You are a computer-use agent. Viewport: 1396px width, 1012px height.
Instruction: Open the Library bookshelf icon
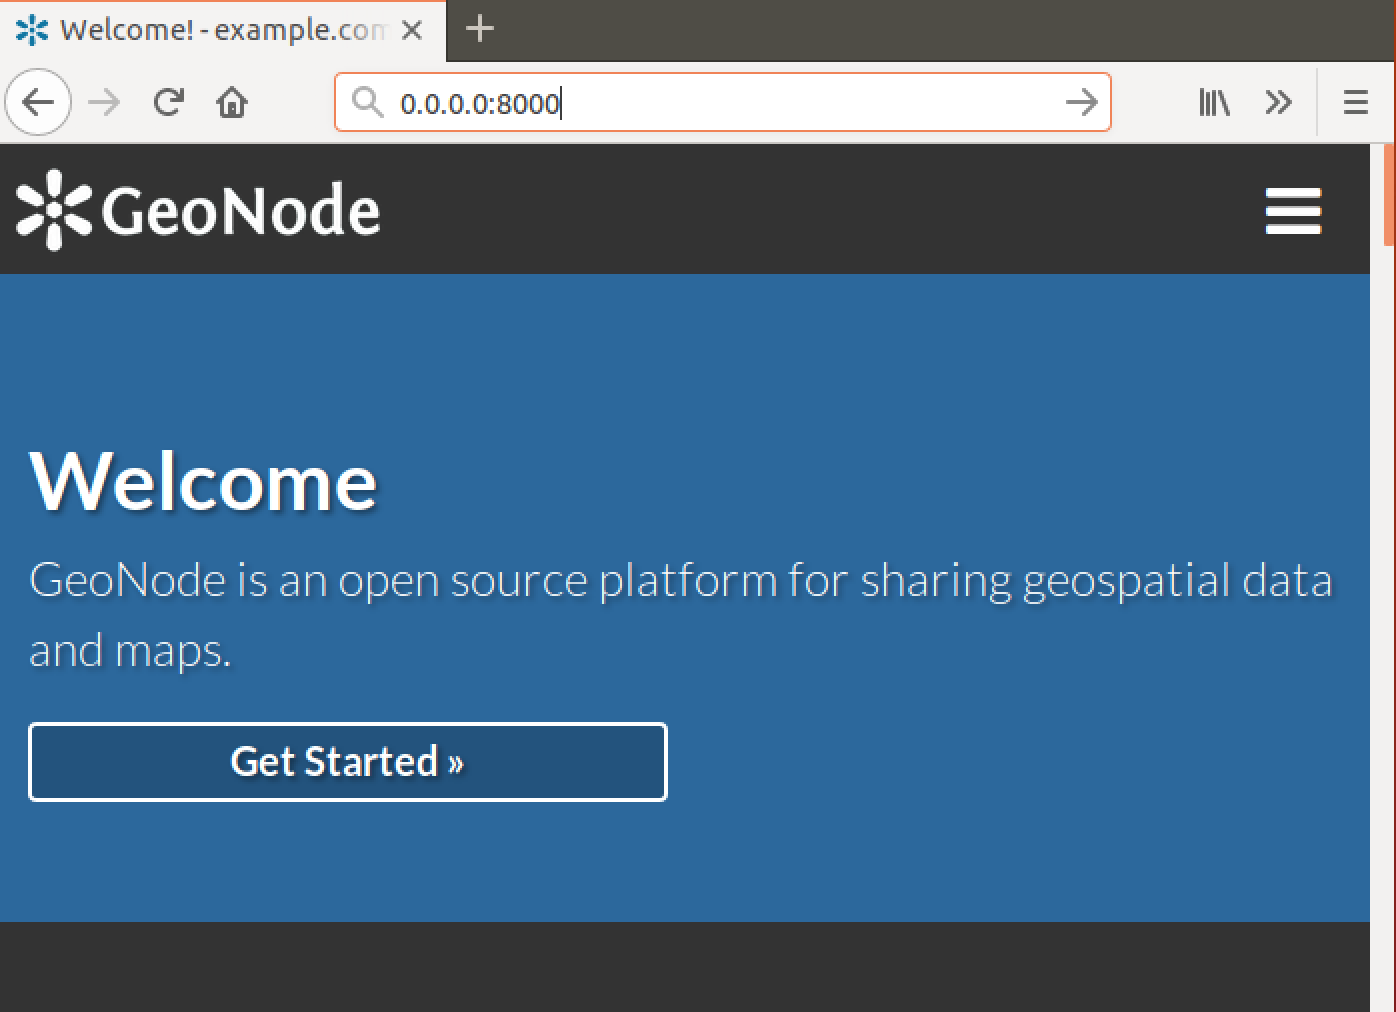[1214, 102]
